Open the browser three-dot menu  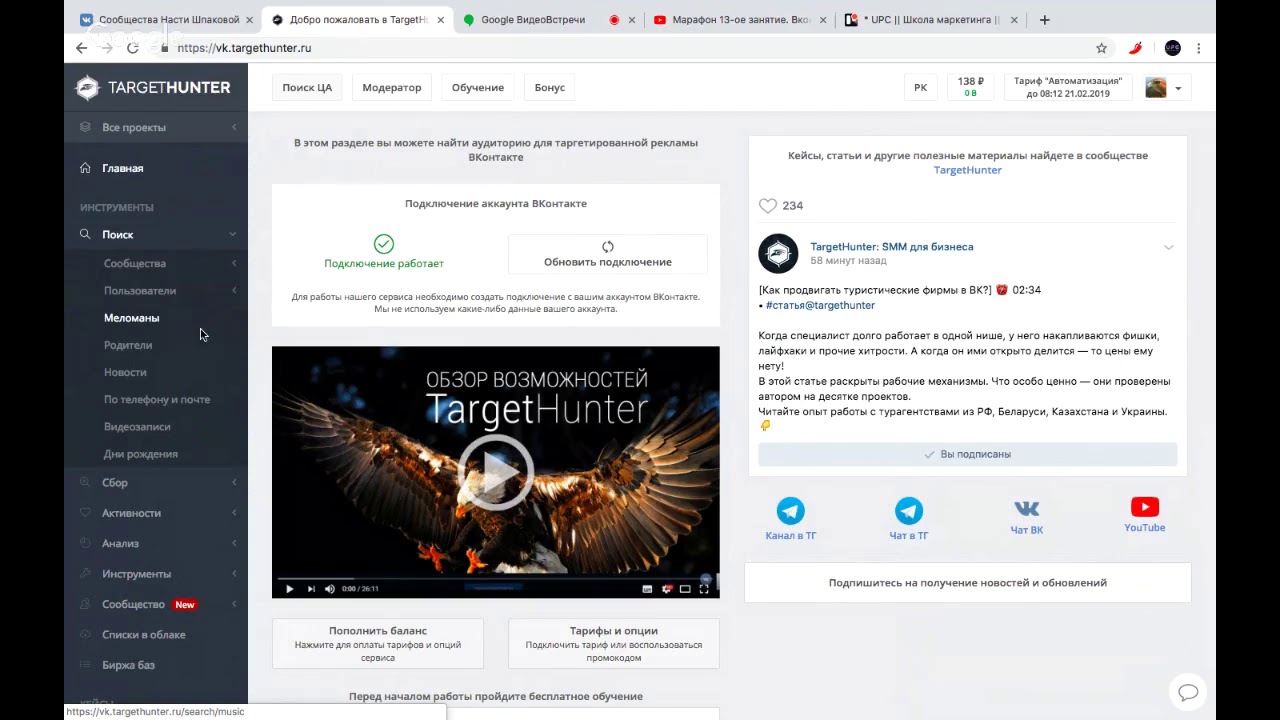(1198, 48)
